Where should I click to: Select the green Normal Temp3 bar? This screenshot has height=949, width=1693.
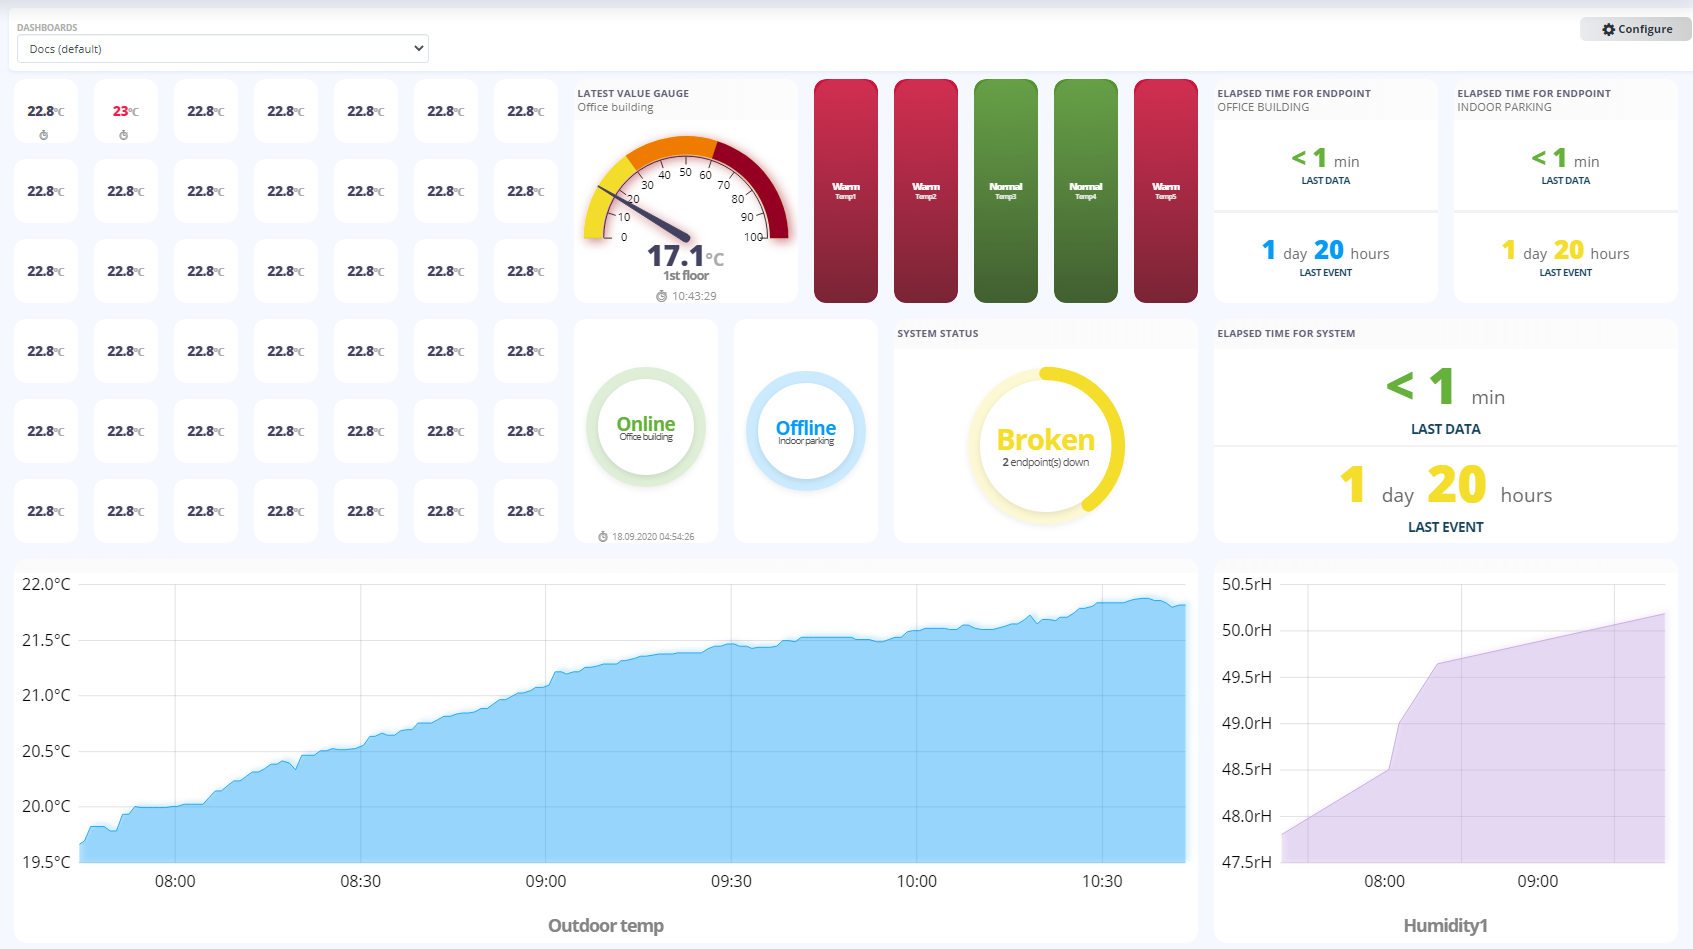(1006, 191)
